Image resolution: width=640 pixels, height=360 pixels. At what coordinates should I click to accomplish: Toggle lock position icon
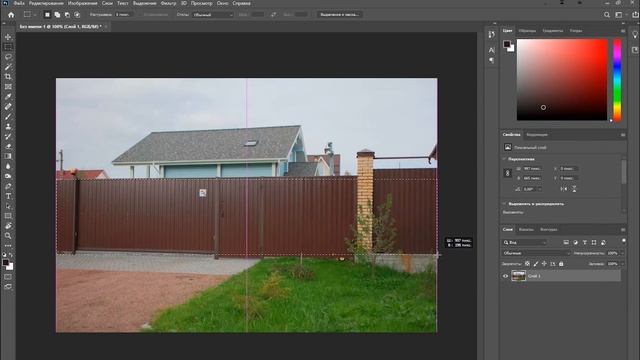pos(544,264)
